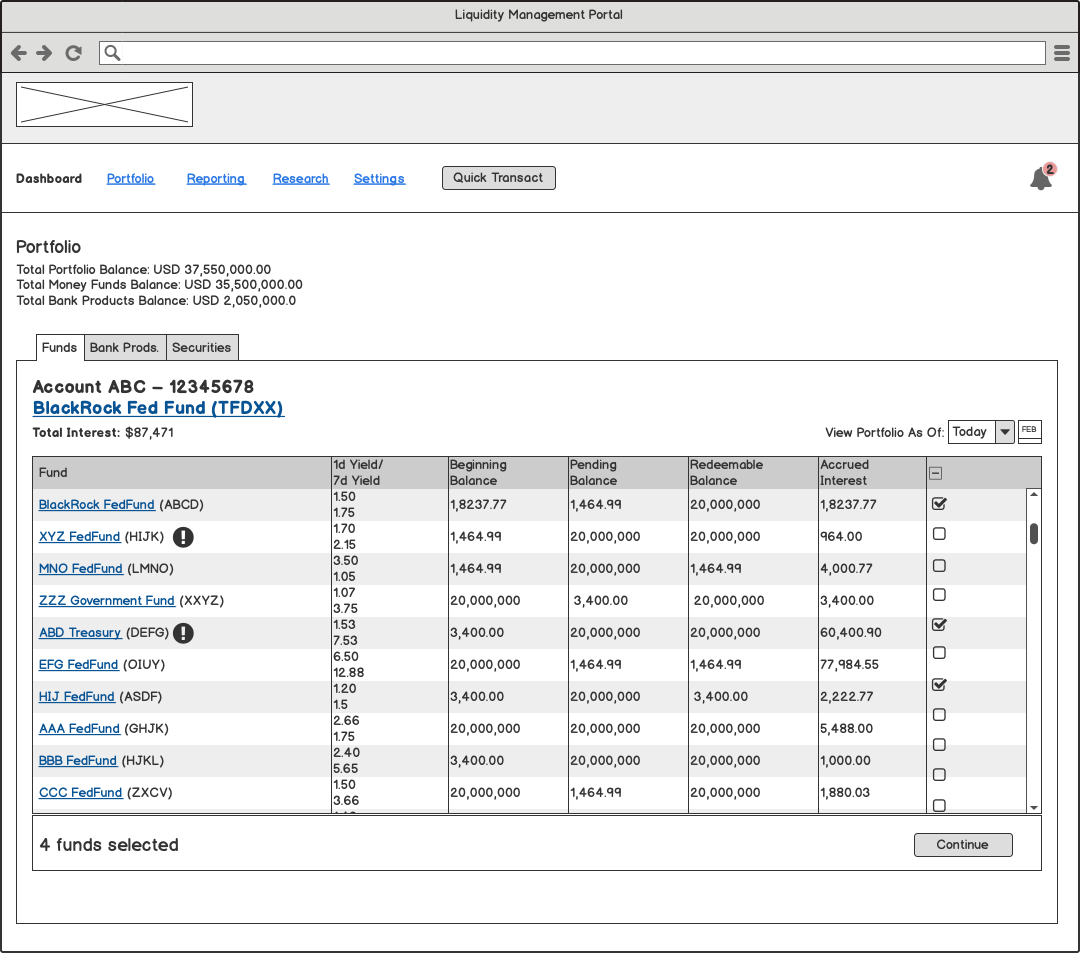Uncheck the HIJ FedFund row checkbox
This screenshot has width=1080, height=953.
(x=939, y=684)
